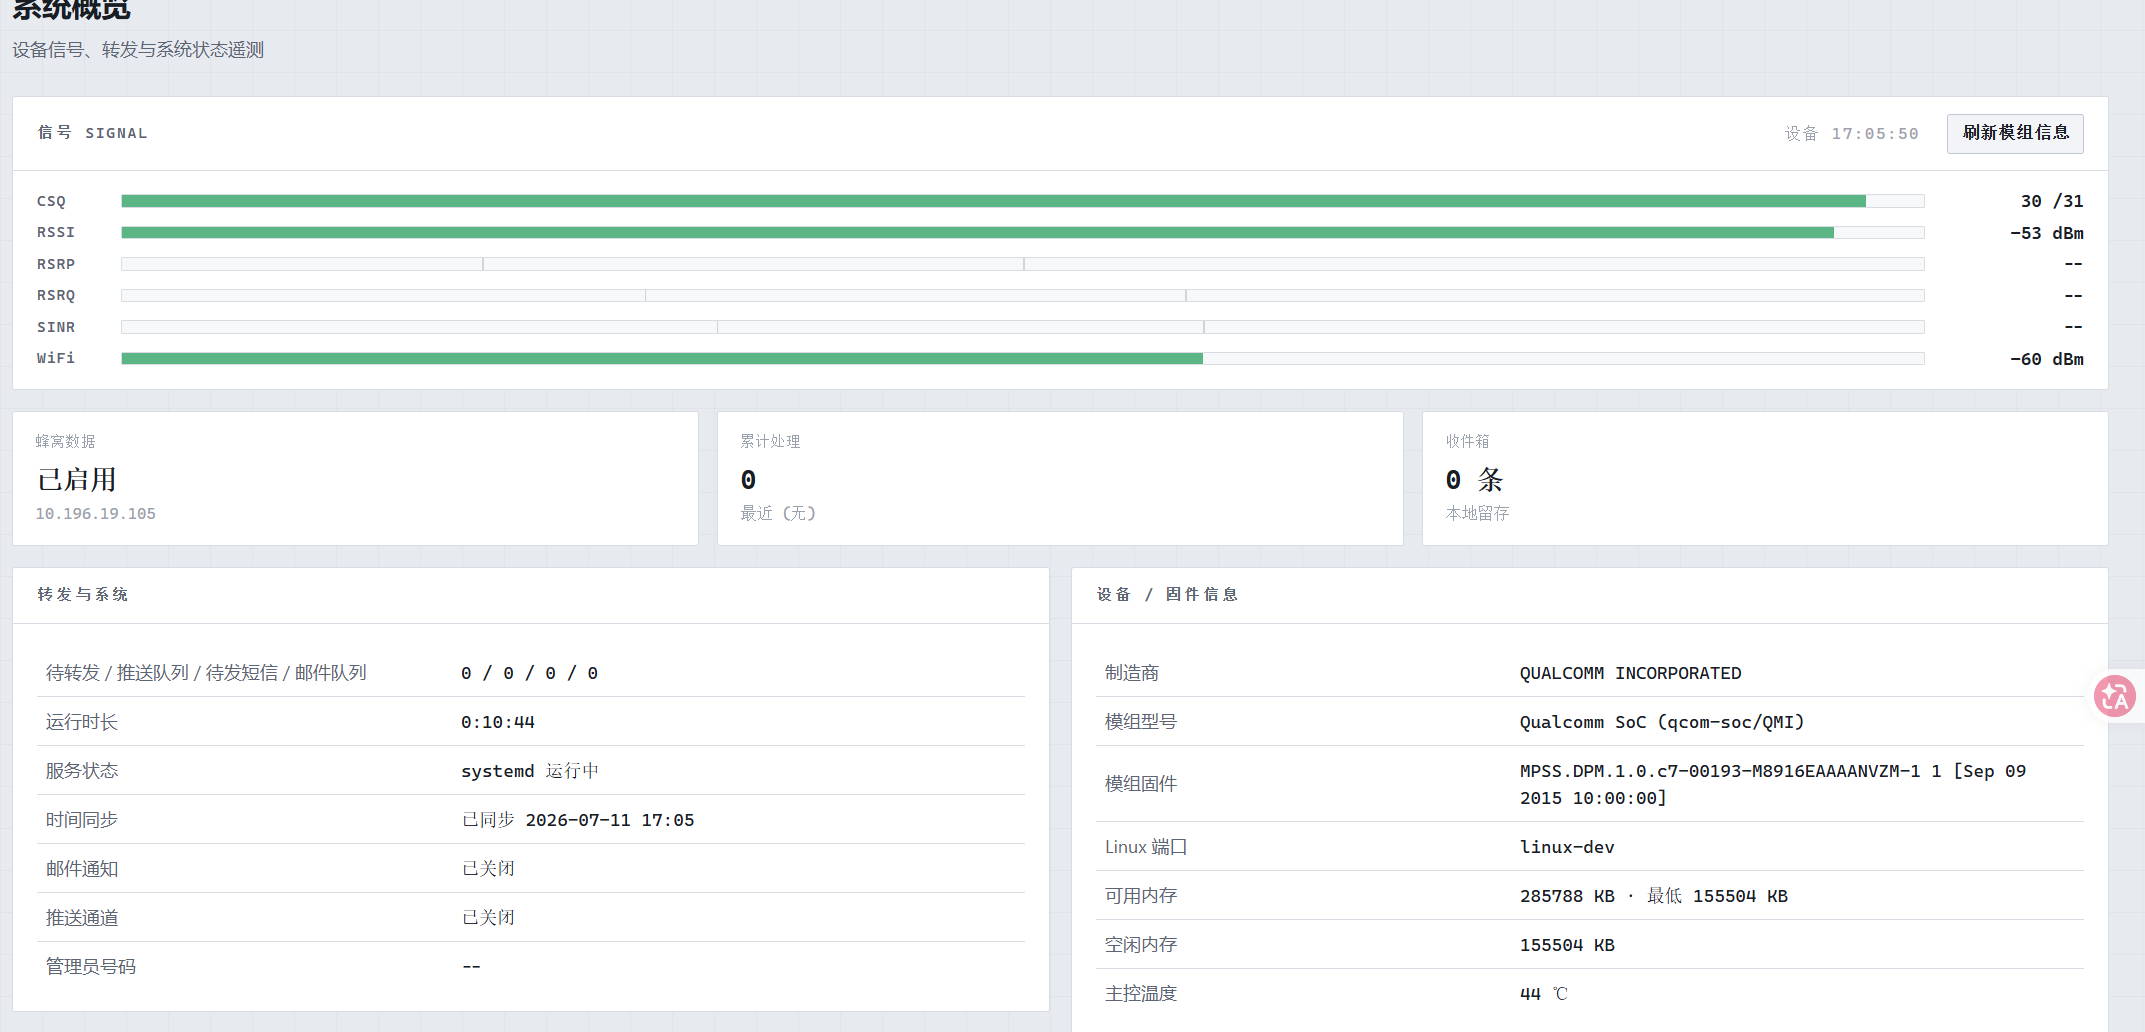Click the 最近 (无) text
The image size is (2145, 1032).
pyautogui.click(x=778, y=513)
